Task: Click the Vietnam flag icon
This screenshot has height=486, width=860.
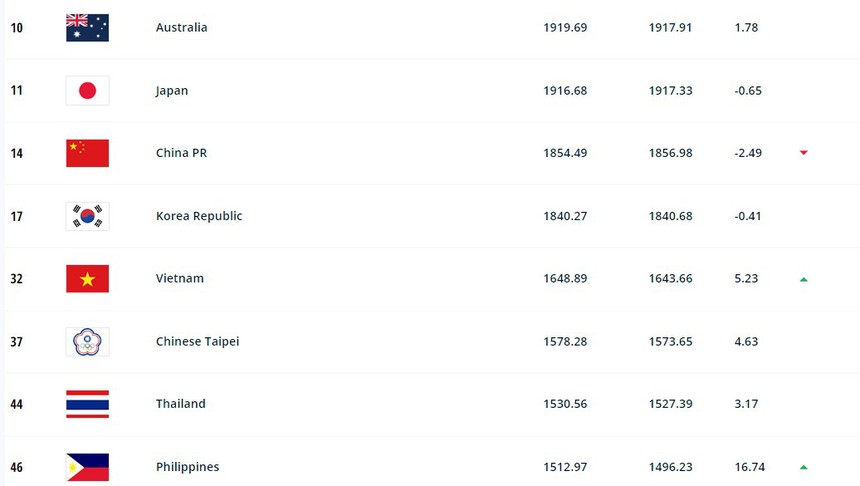Action: tap(87, 279)
